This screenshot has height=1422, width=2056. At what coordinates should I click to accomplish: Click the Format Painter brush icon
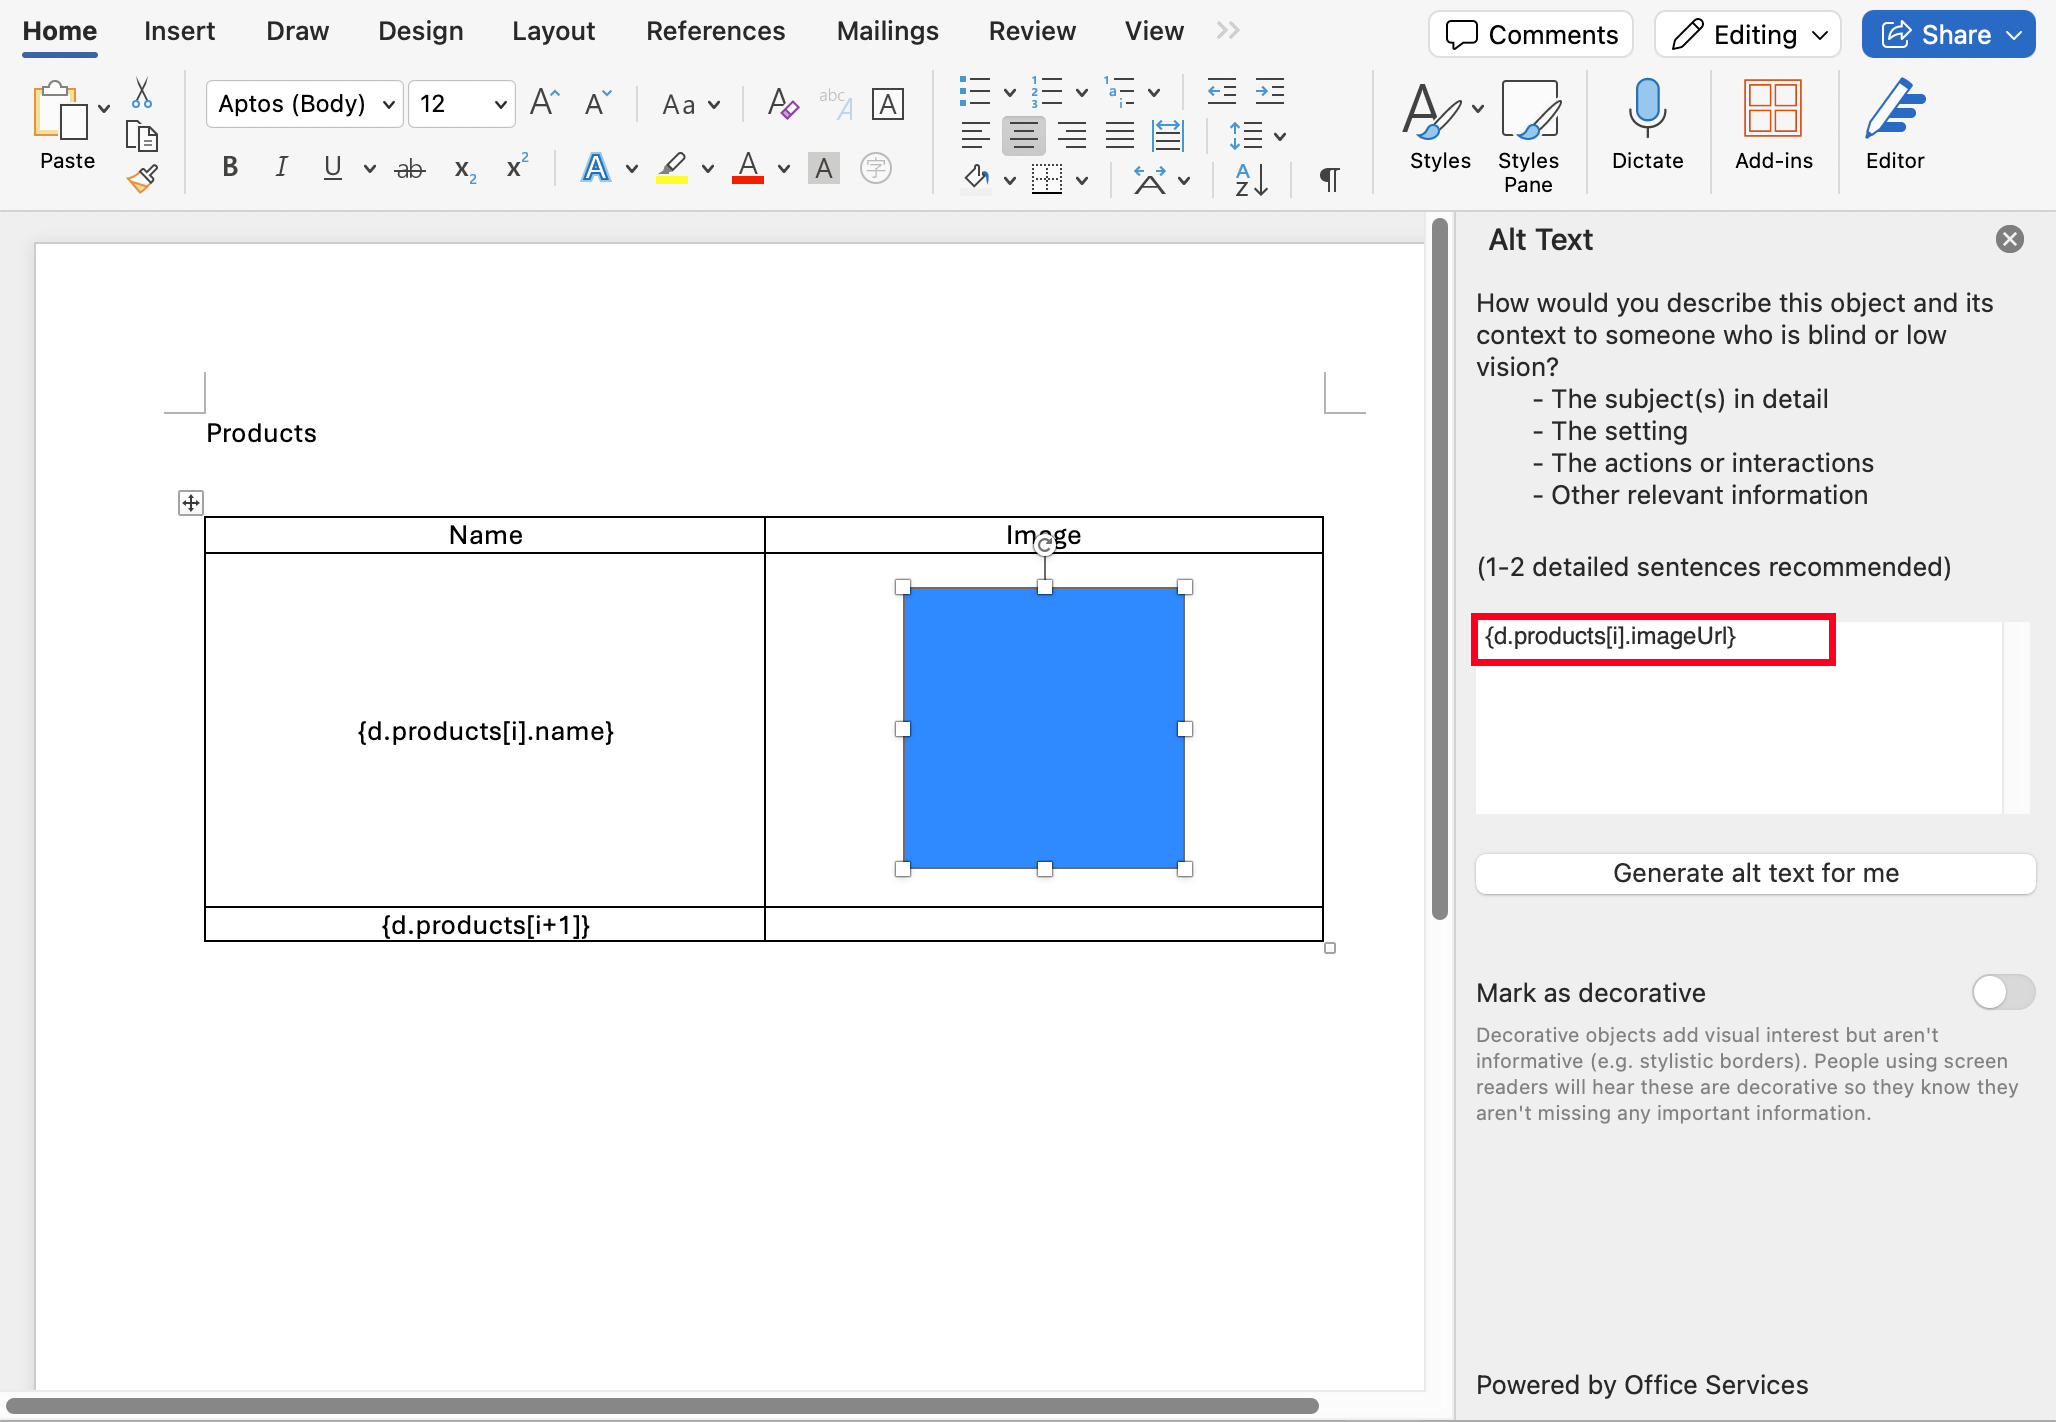coord(142,179)
